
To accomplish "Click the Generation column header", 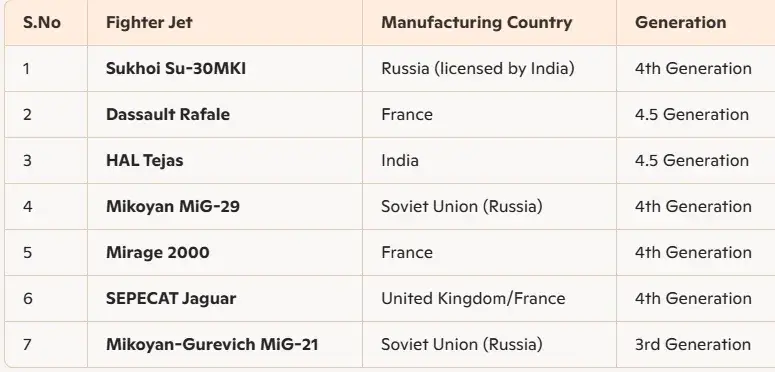I will coord(696,23).
